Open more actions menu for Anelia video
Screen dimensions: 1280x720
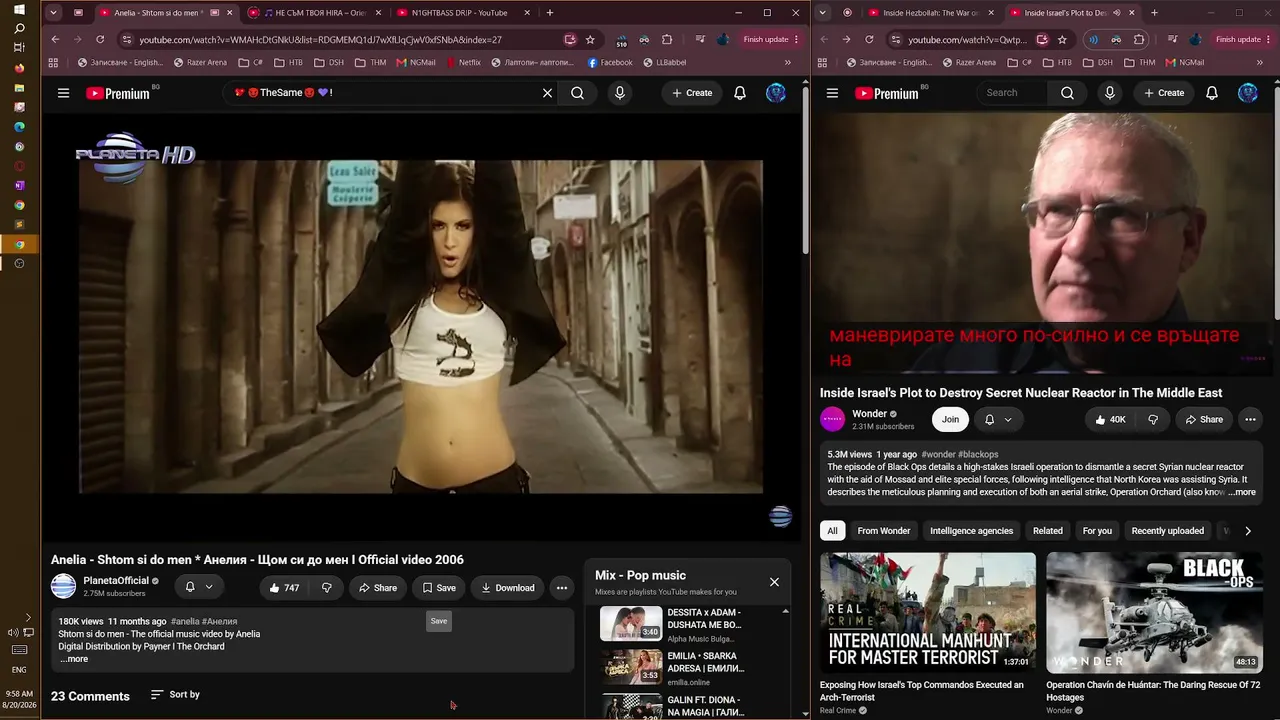click(x=562, y=588)
